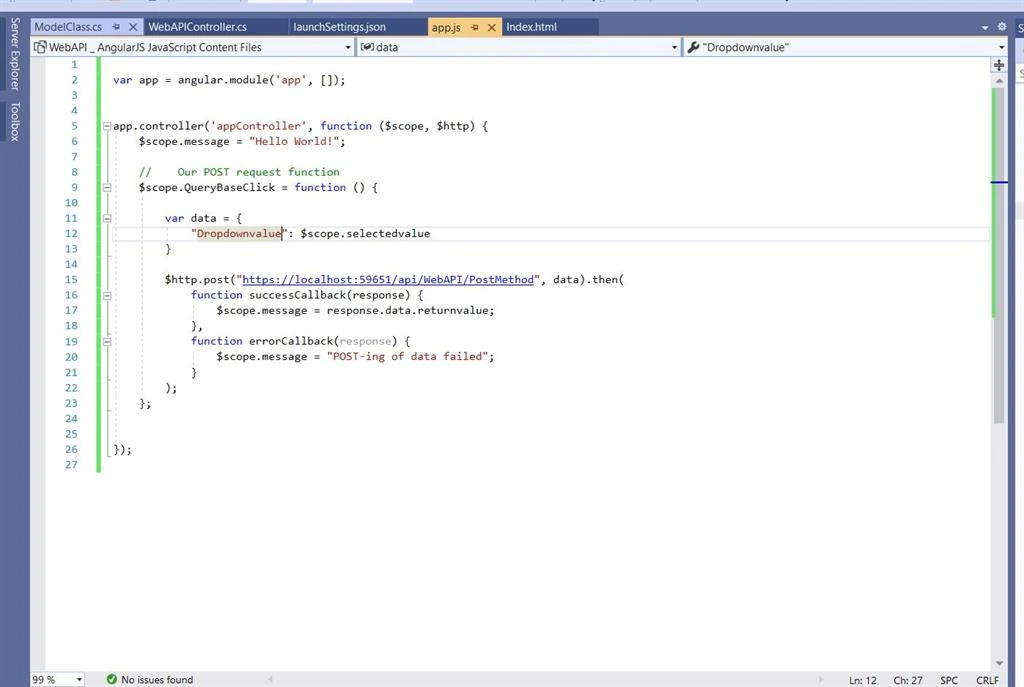
Task: Click the horizontal scrollbar right arrow
Action: click(x=820, y=679)
